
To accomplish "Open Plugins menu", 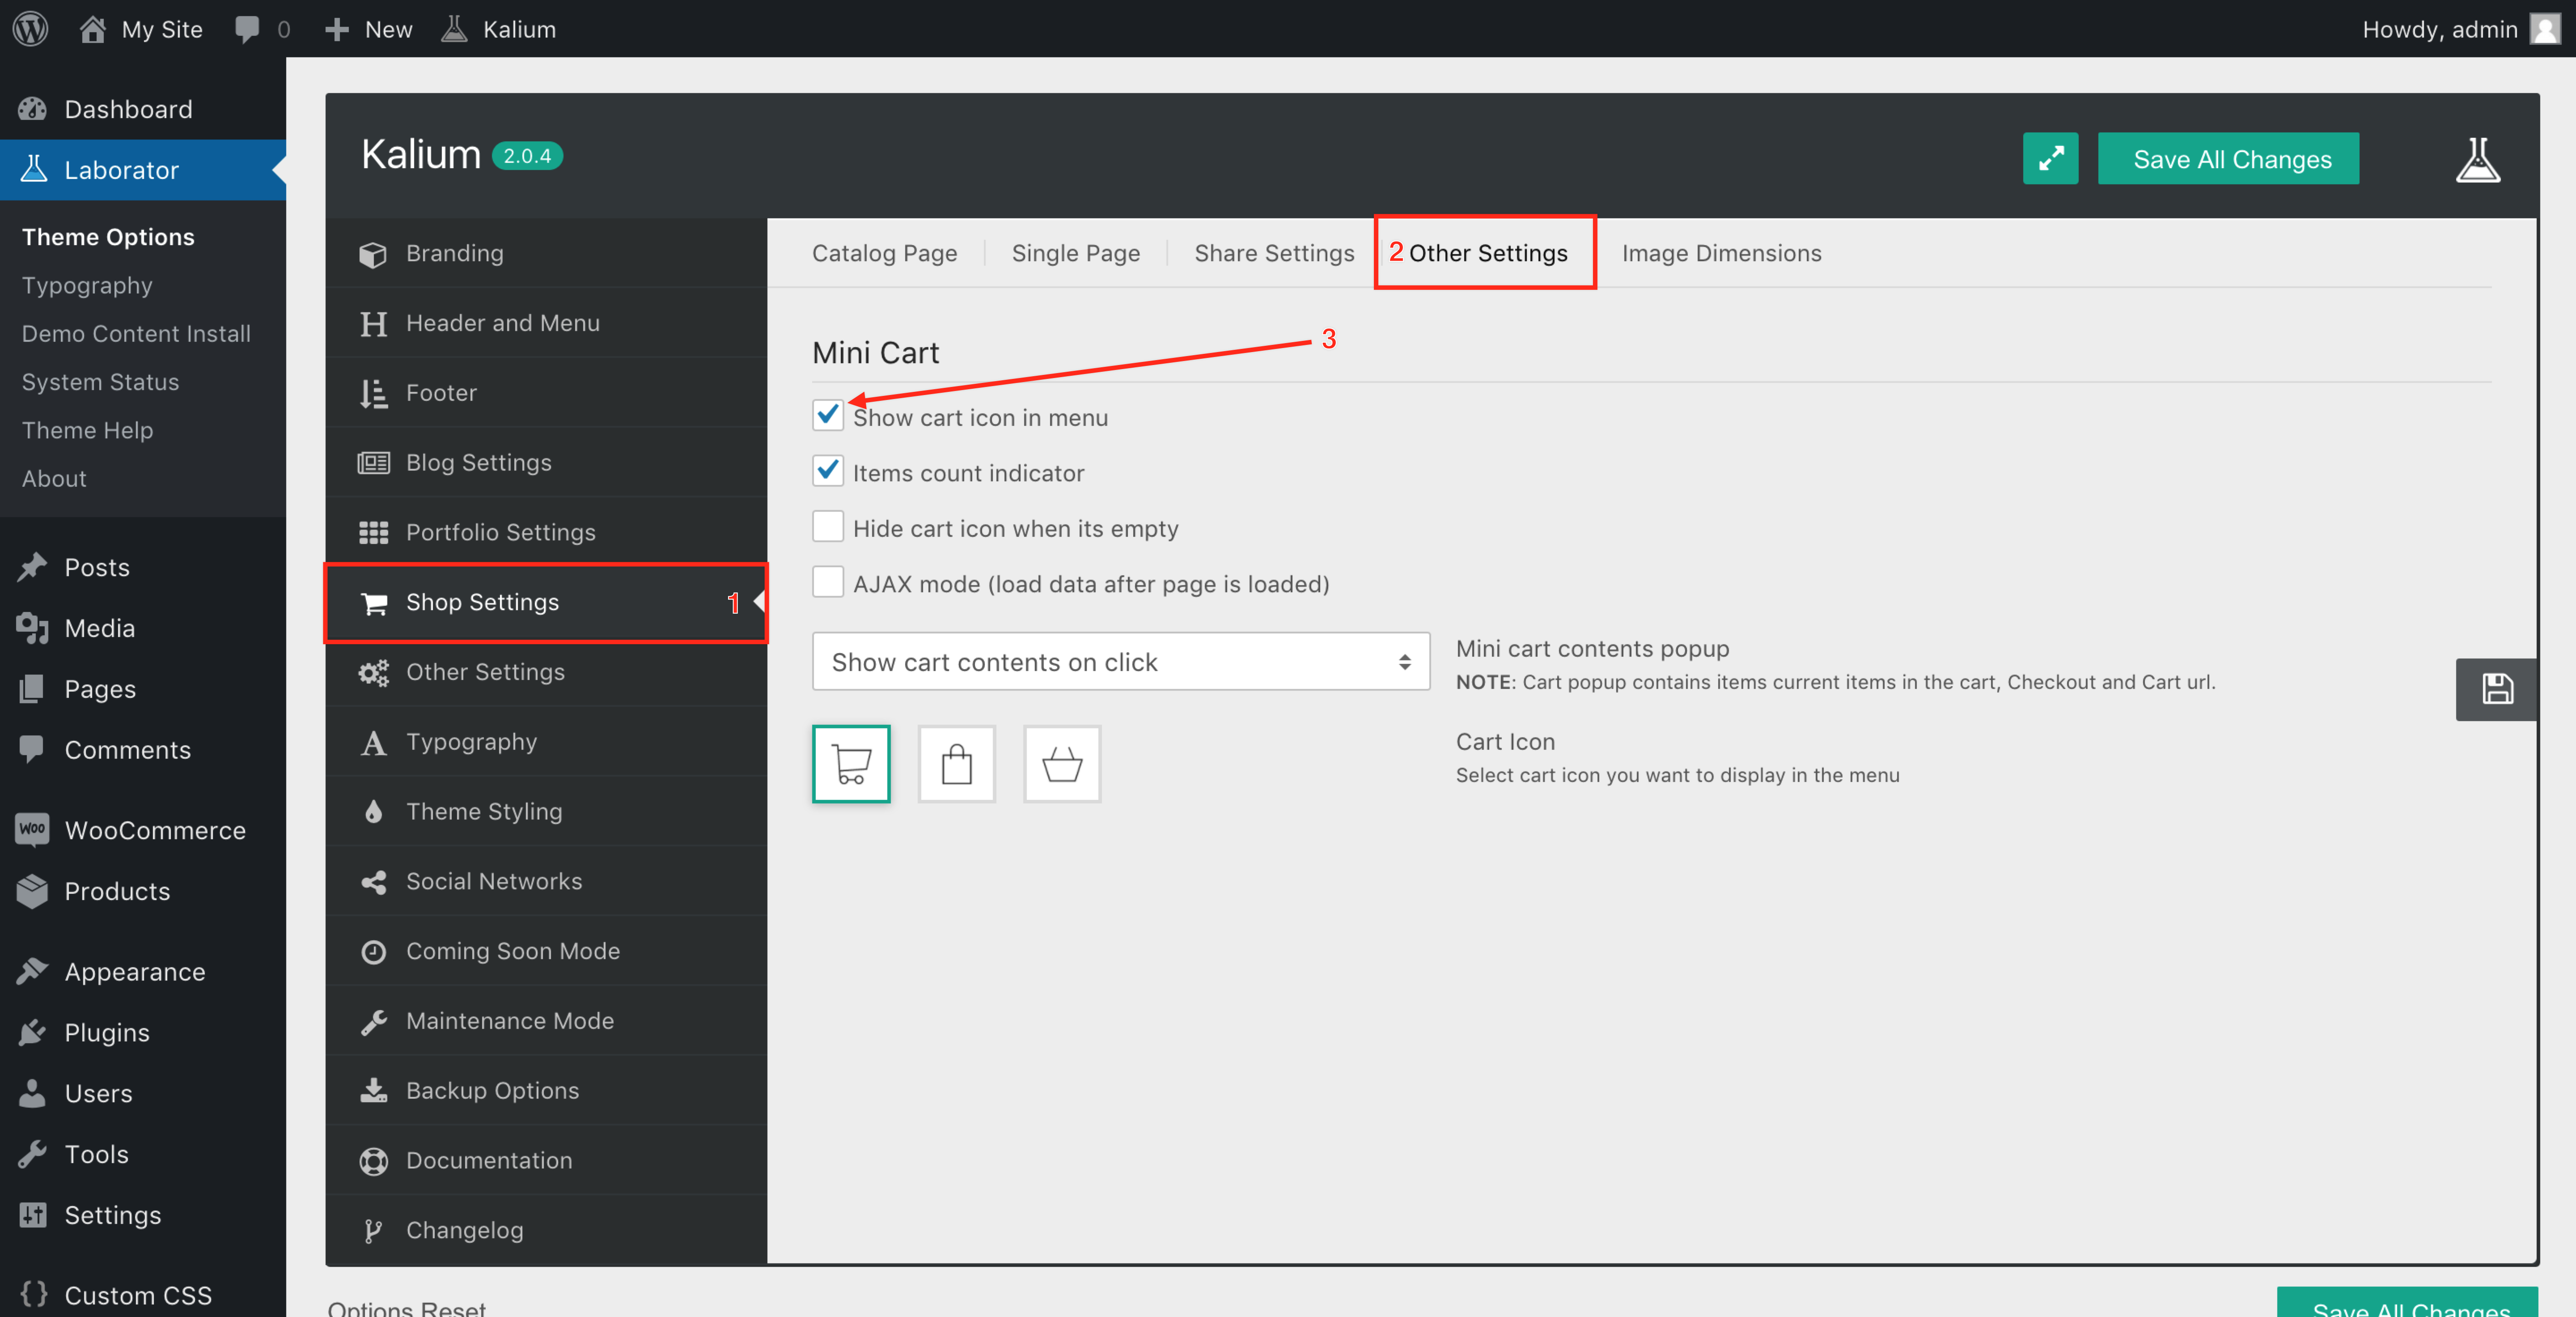I will [x=143, y=1032].
